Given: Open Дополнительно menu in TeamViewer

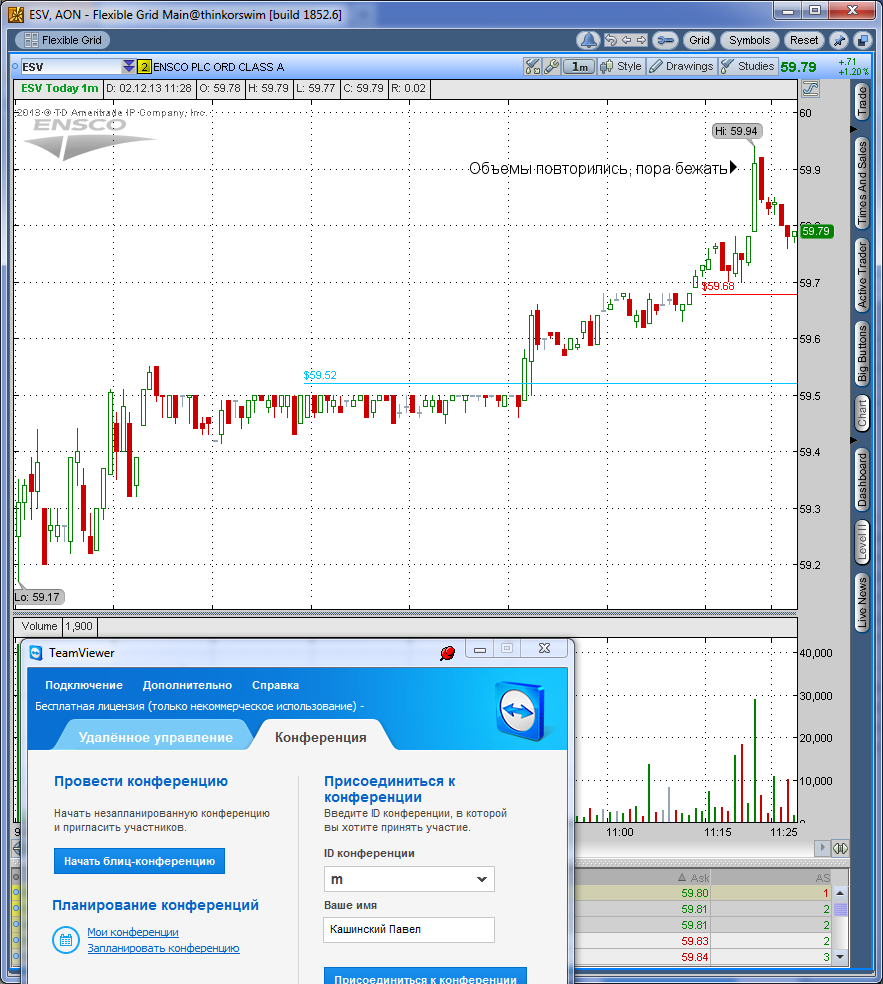Looking at the screenshot, I should (187, 685).
